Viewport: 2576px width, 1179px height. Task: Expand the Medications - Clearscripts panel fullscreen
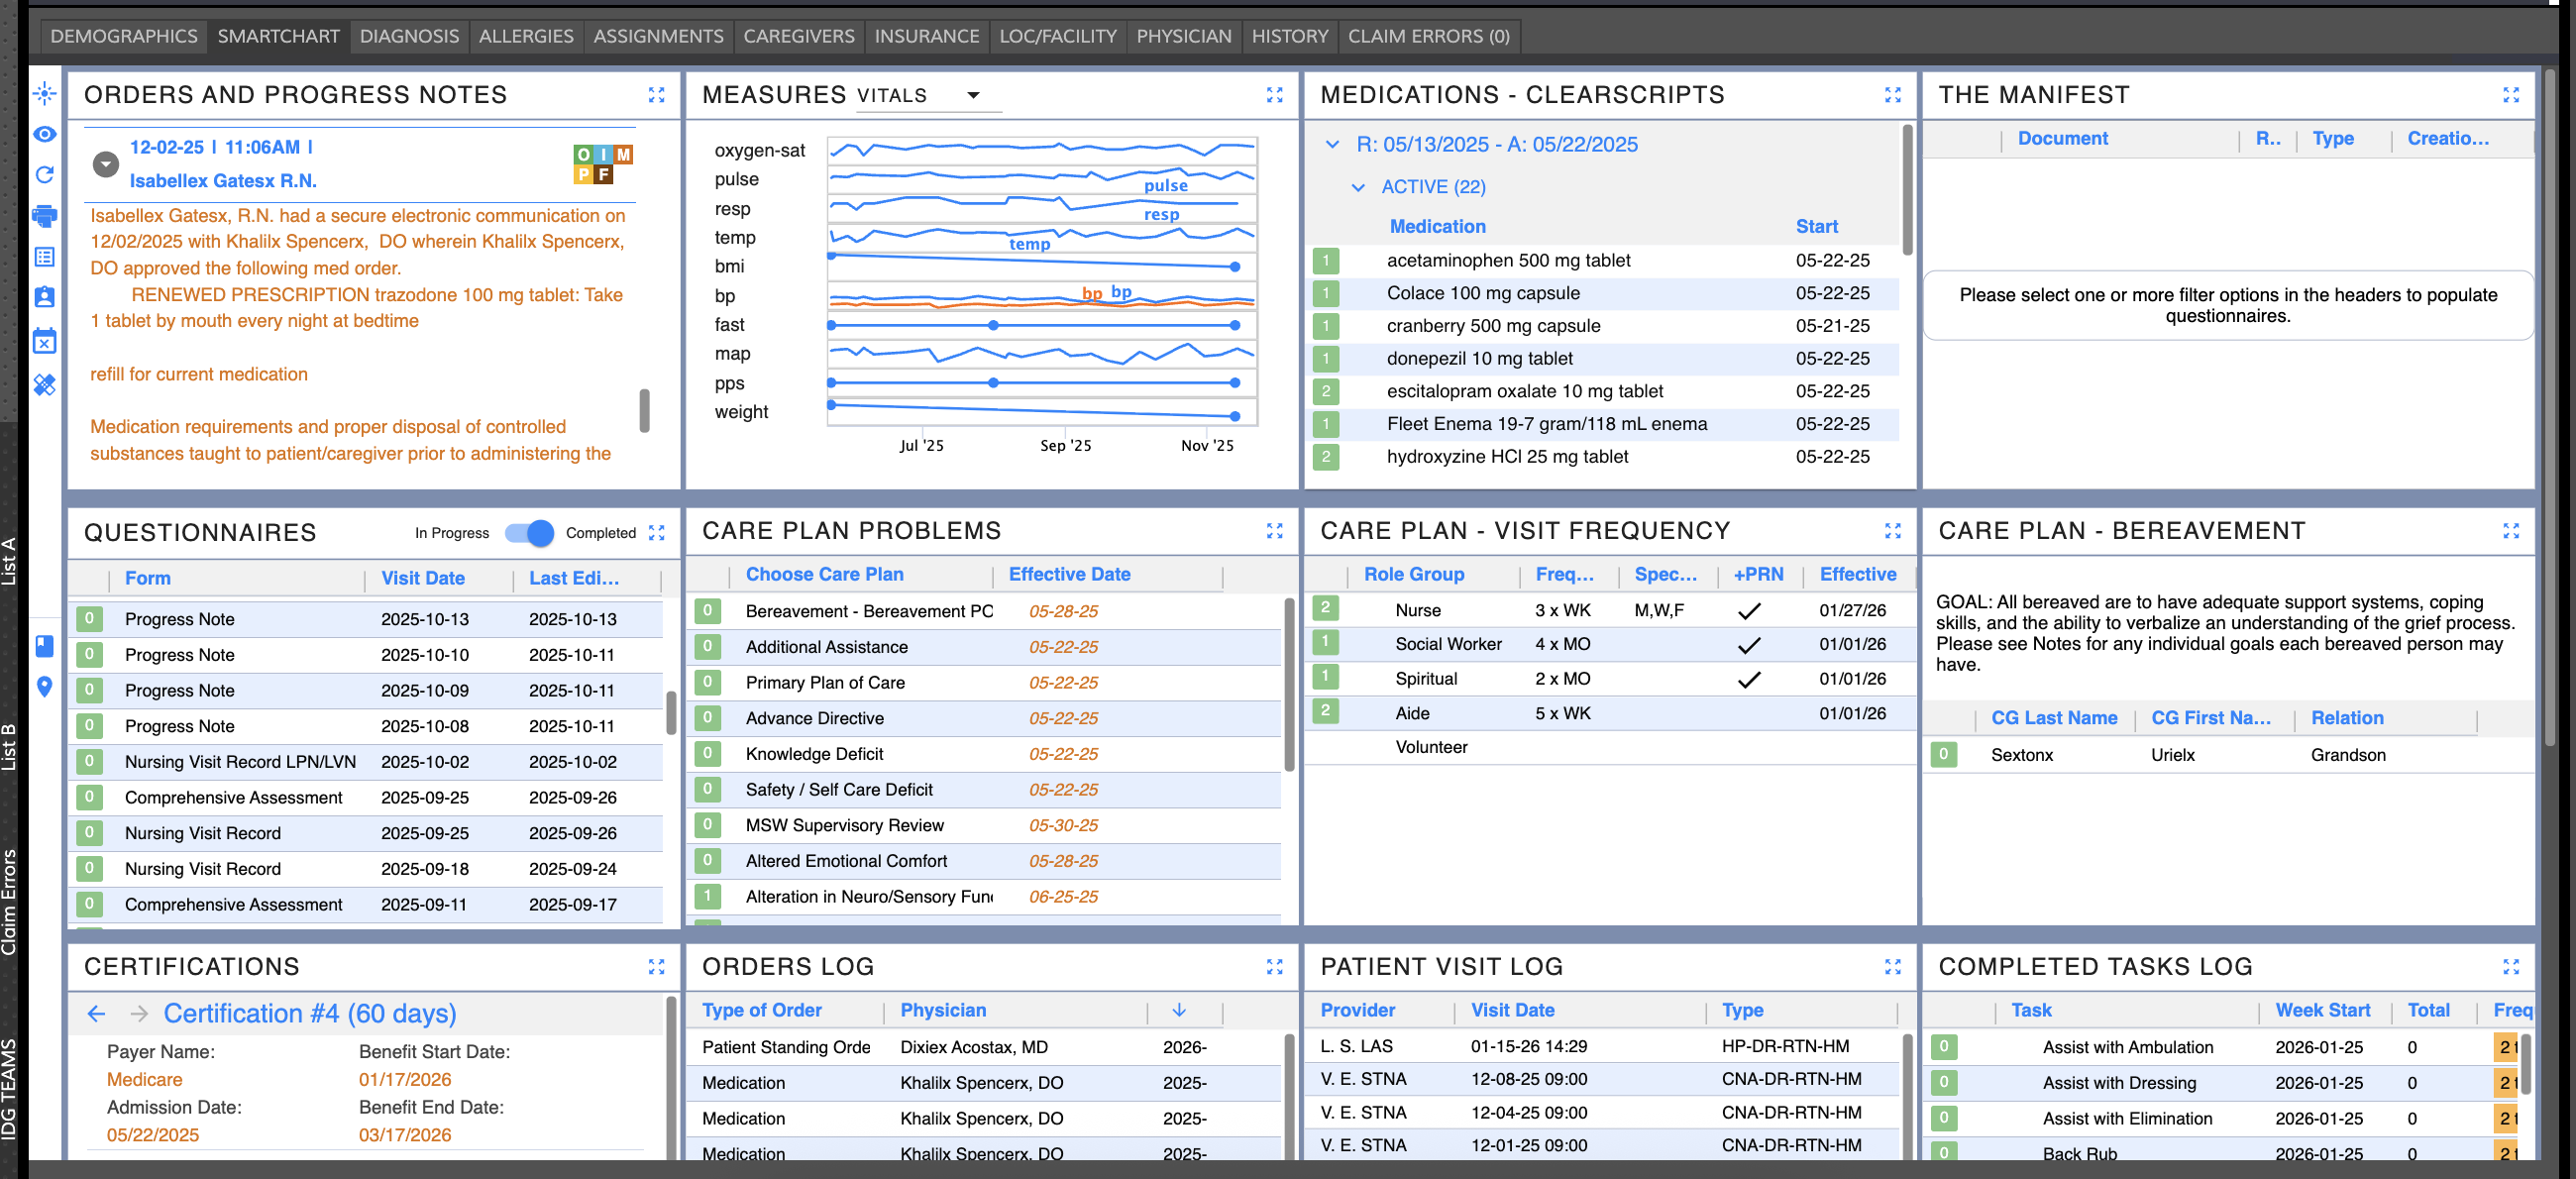1892,95
